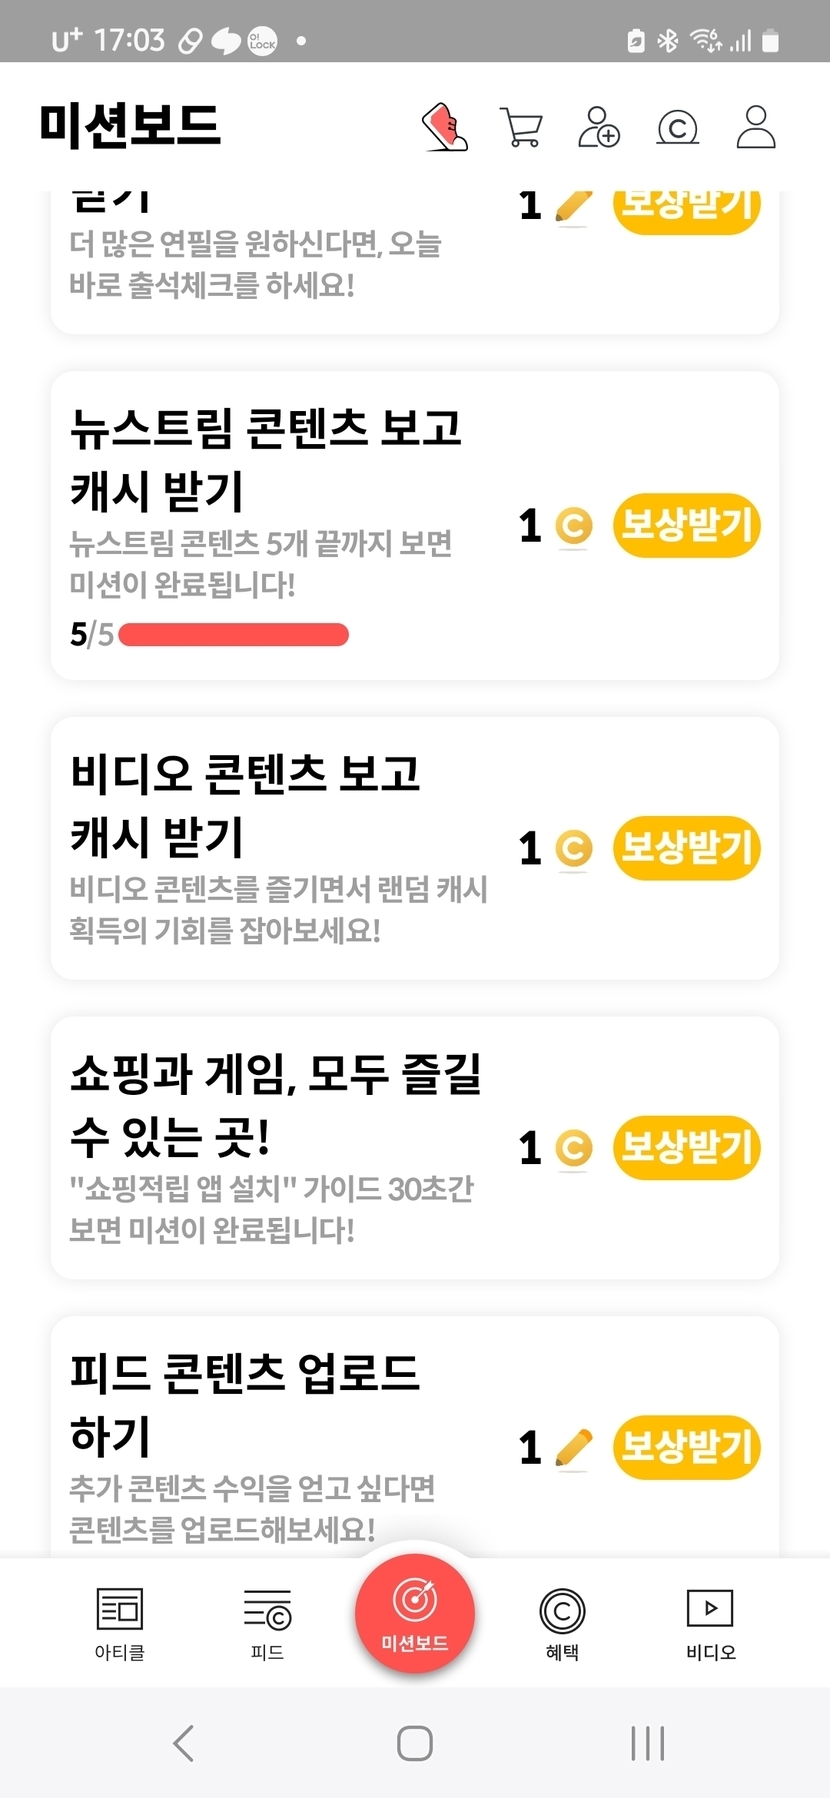830x1798 pixels.
Task: Tap the red sneaker icon in header
Action: 445,127
